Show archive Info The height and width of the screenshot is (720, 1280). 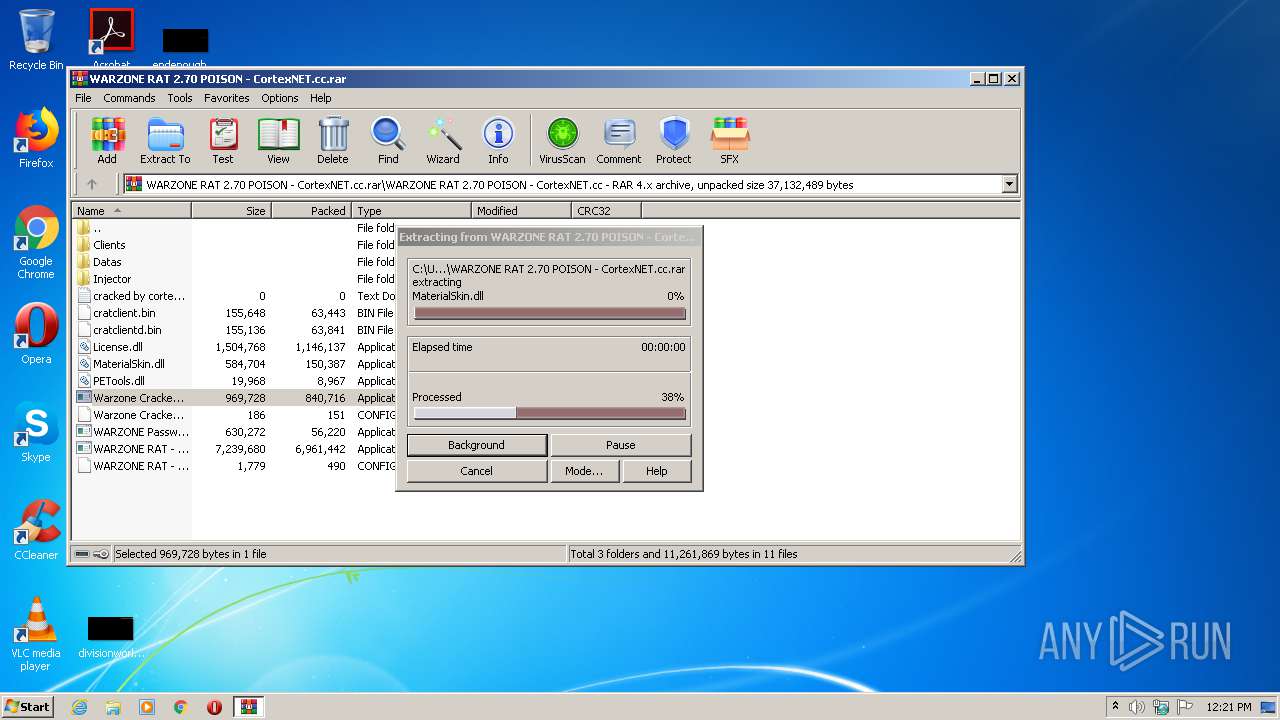[x=498, y=141]
